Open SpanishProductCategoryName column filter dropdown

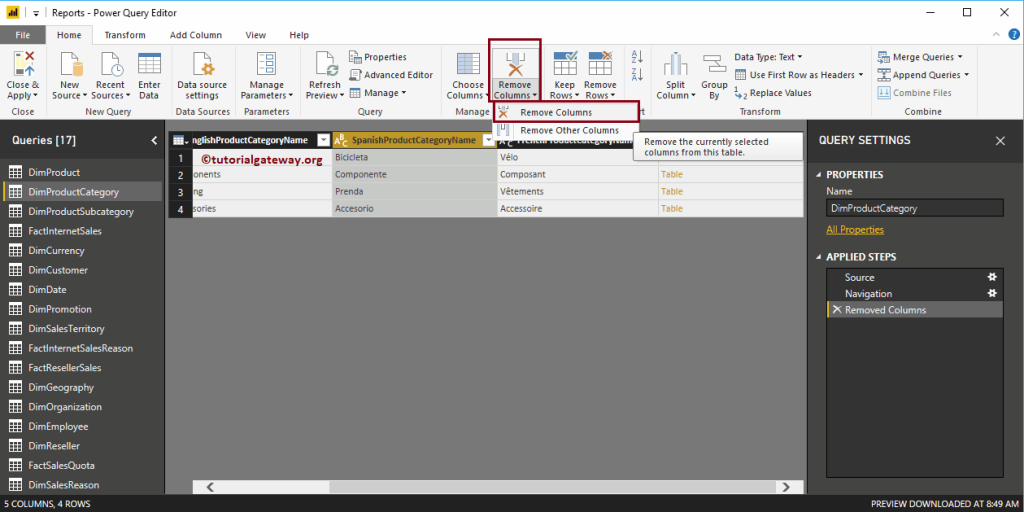pos(488,140)
